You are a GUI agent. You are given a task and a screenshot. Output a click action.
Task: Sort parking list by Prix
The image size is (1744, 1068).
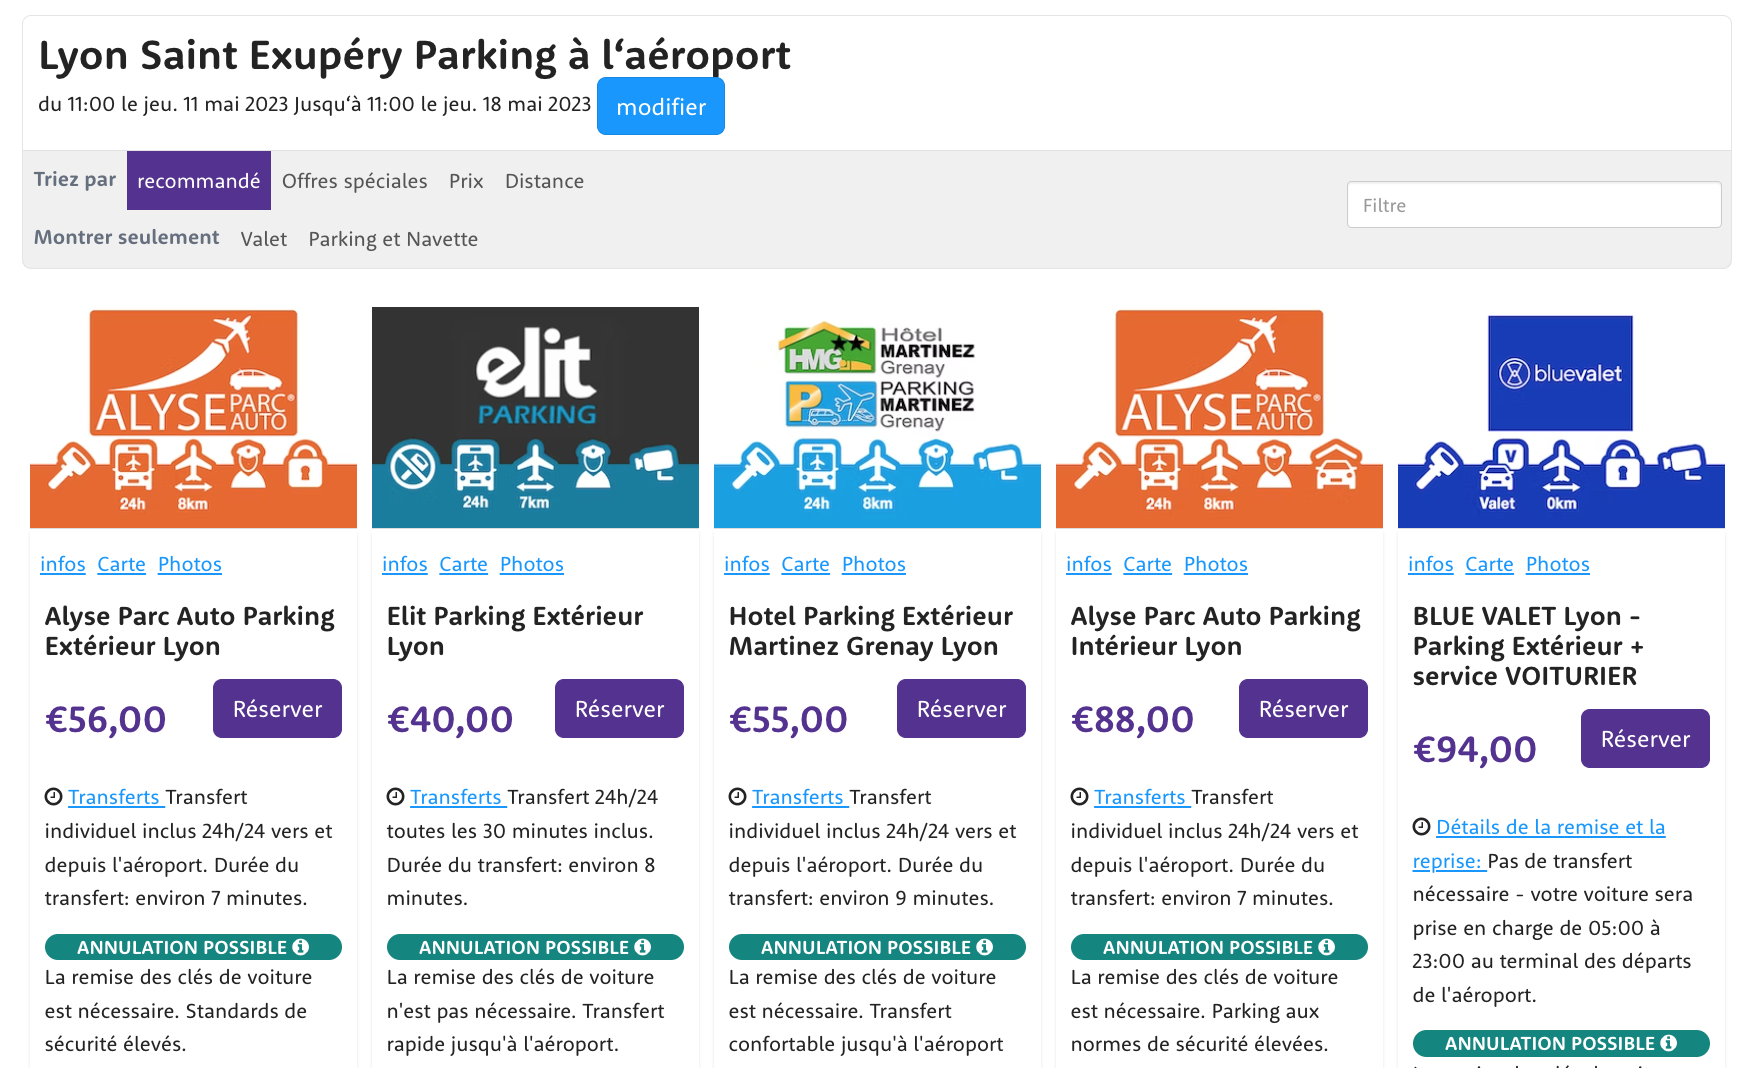click(x=466, y=181)
